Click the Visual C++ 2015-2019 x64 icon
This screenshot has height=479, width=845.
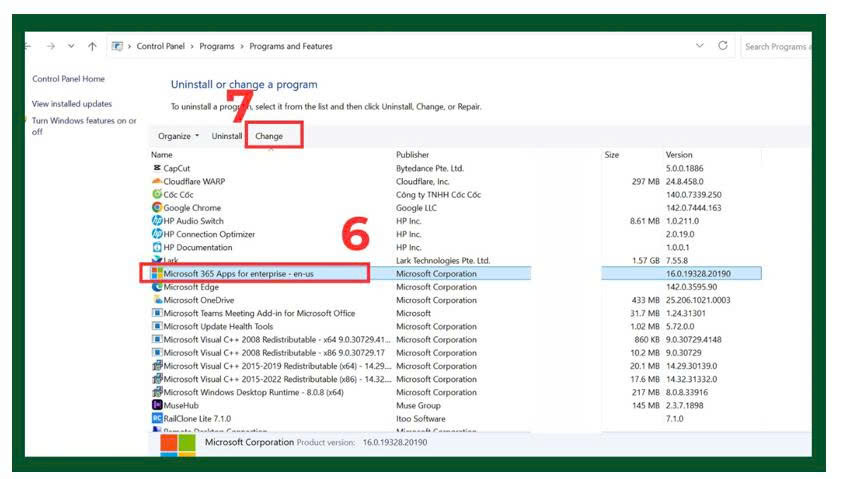[x=157, y=366]
